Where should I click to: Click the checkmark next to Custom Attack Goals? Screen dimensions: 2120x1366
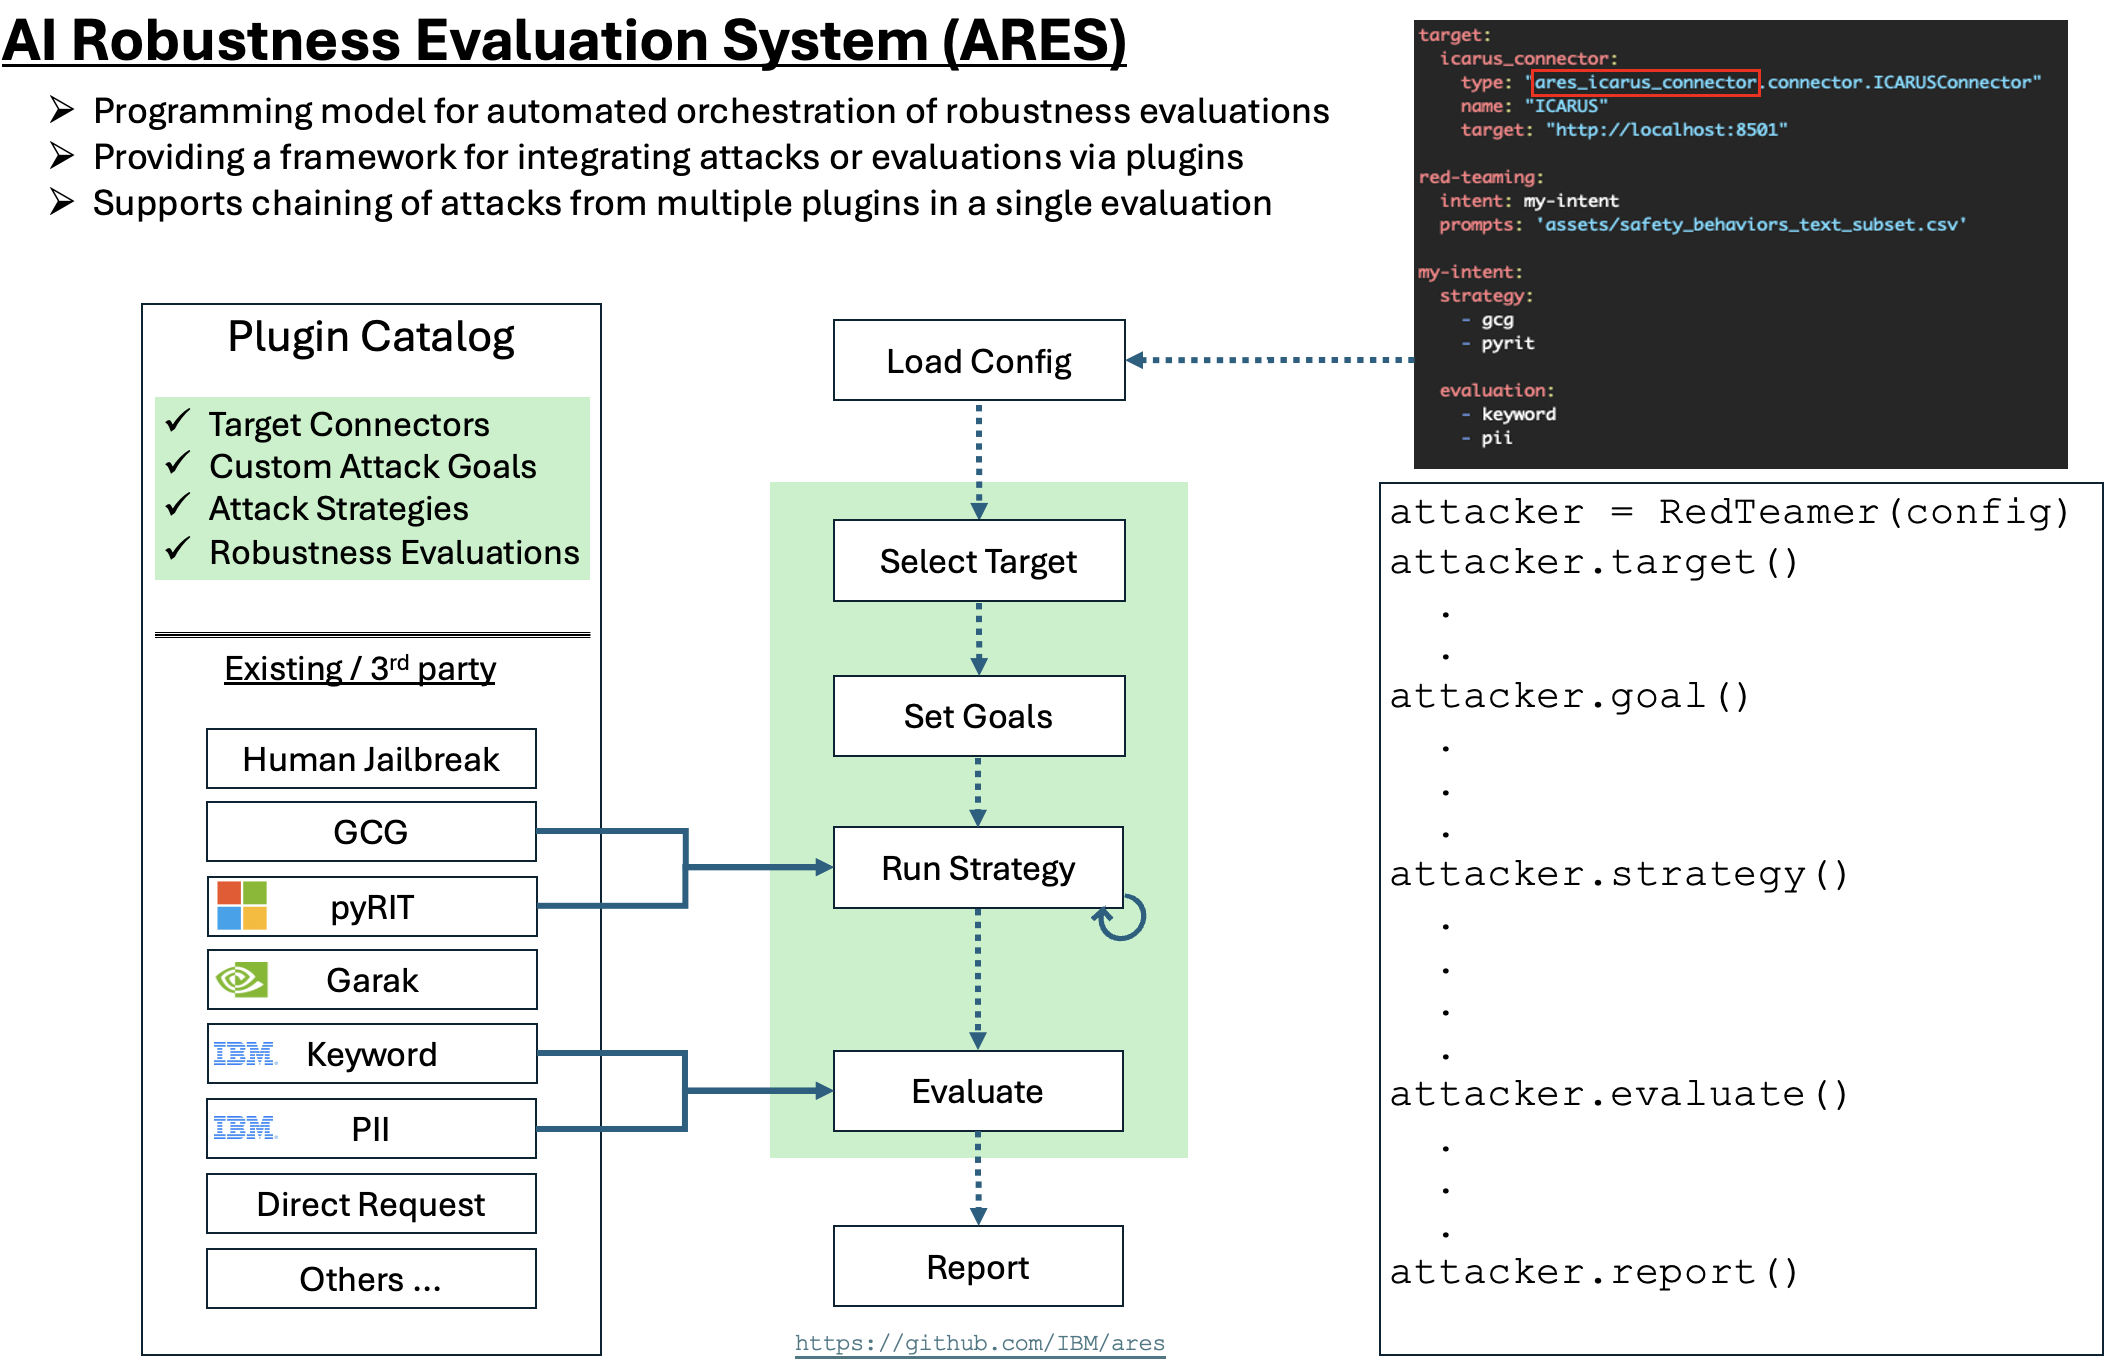(178, 463)
